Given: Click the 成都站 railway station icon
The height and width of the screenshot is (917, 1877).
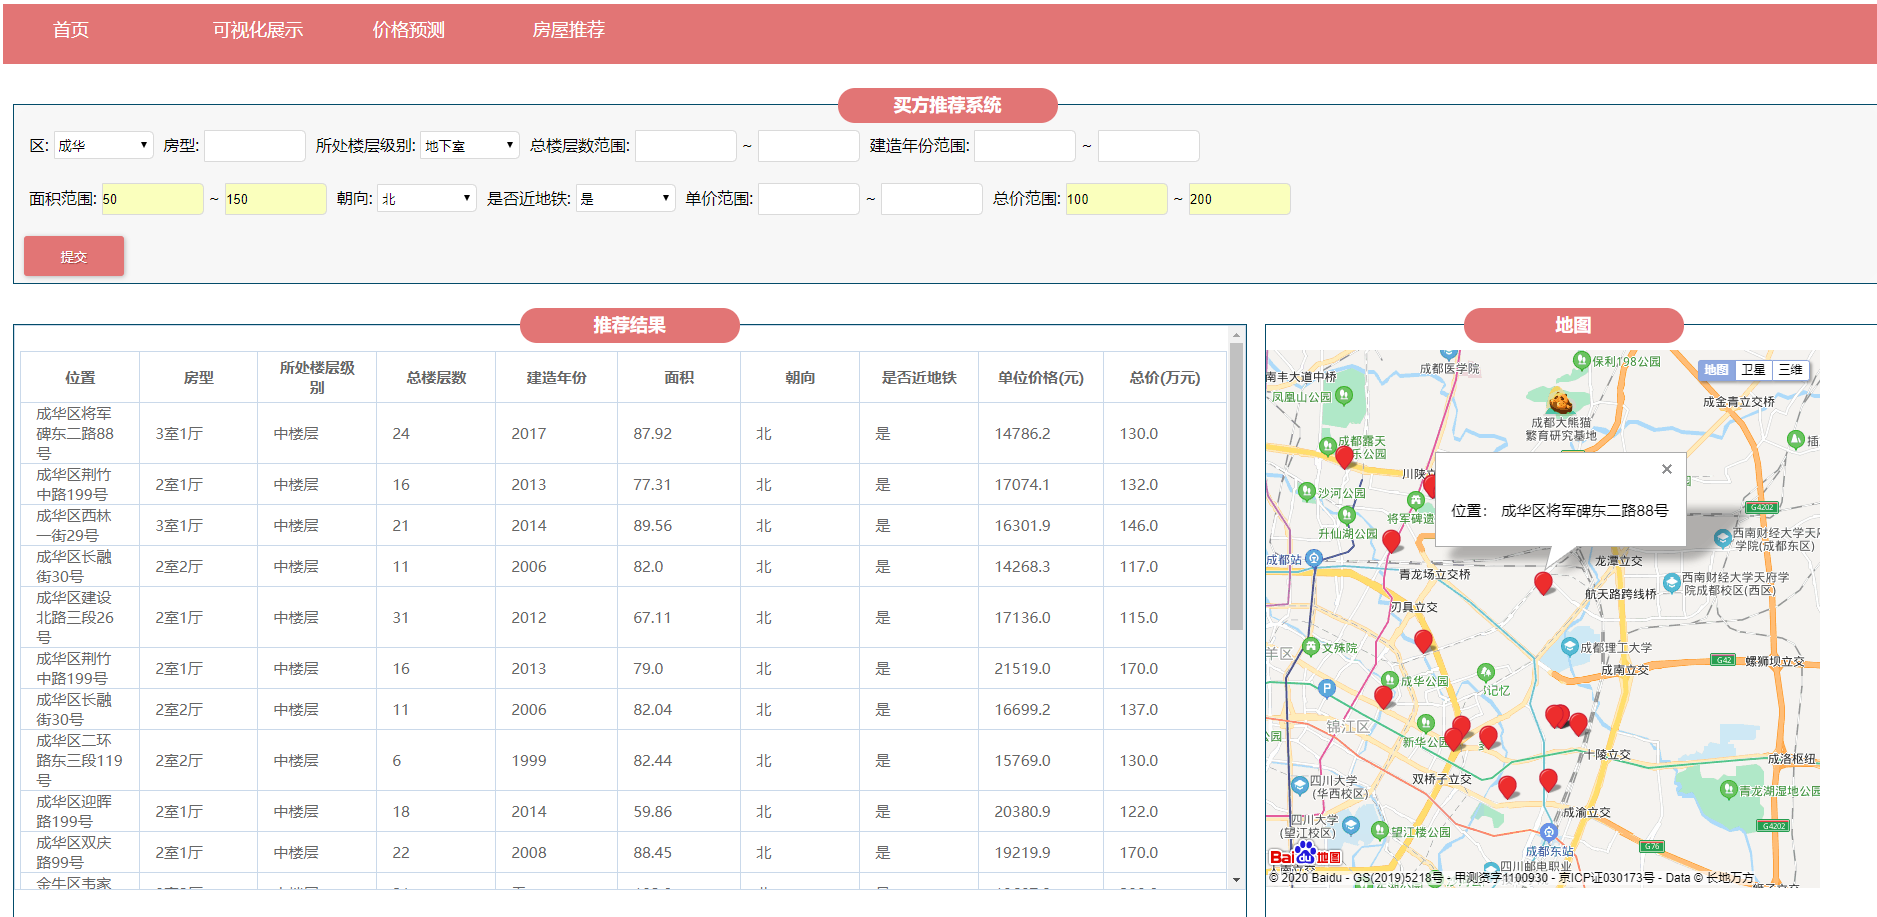Looking at the screenshot, I should (x=1314, y=558).
